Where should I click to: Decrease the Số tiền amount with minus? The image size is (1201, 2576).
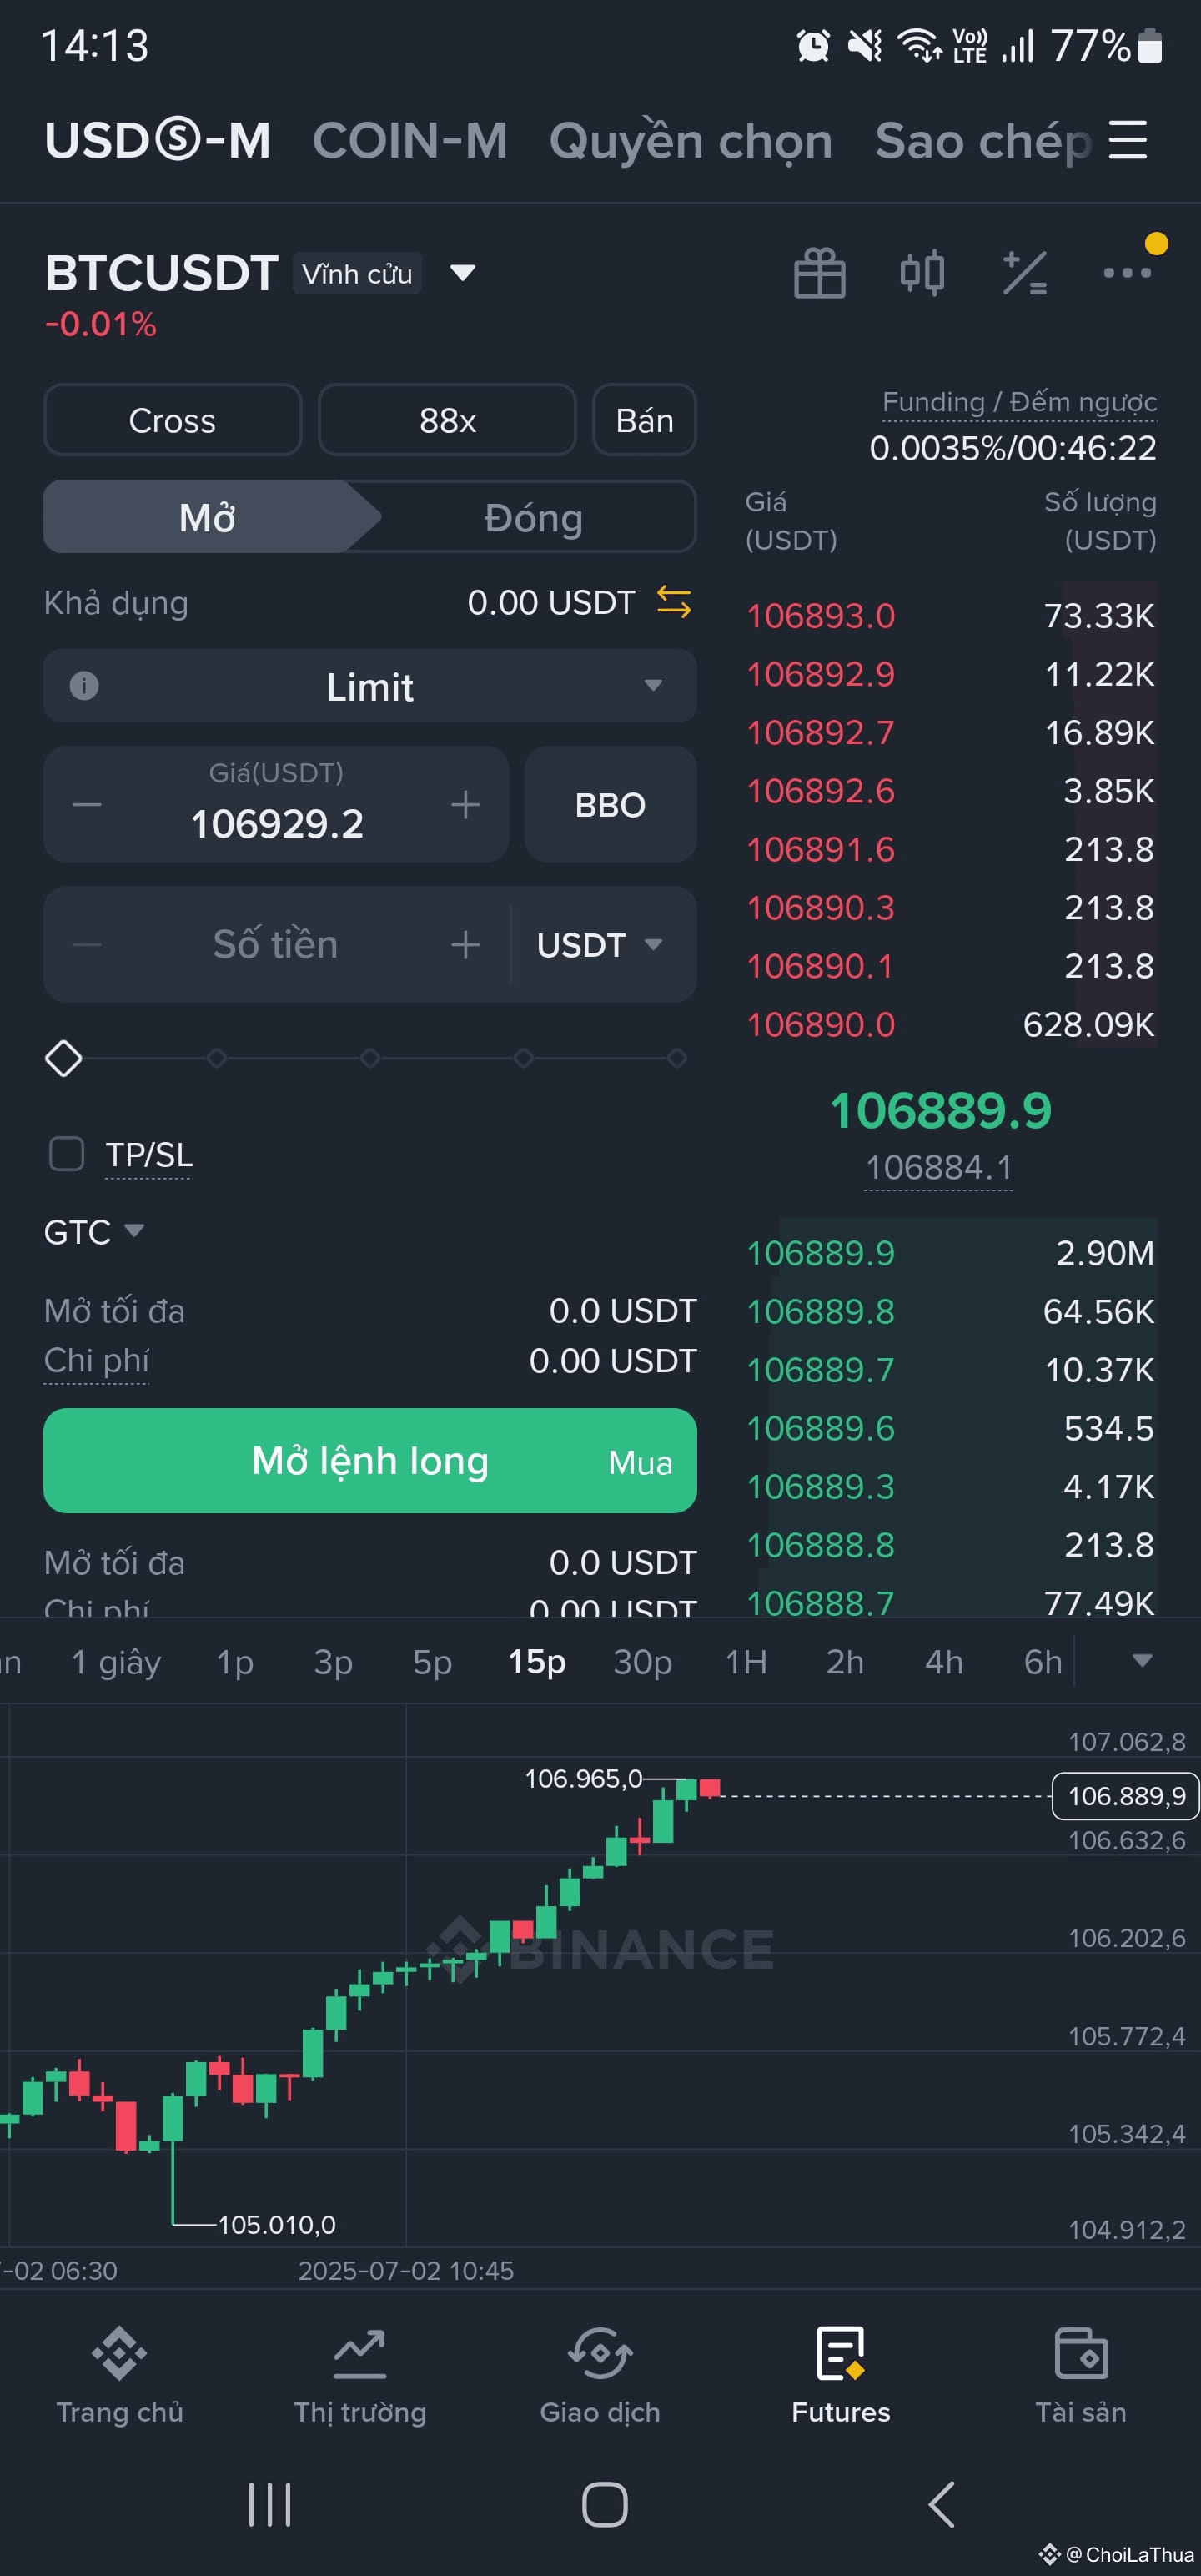pyautogui.click(x=87, y=945)
